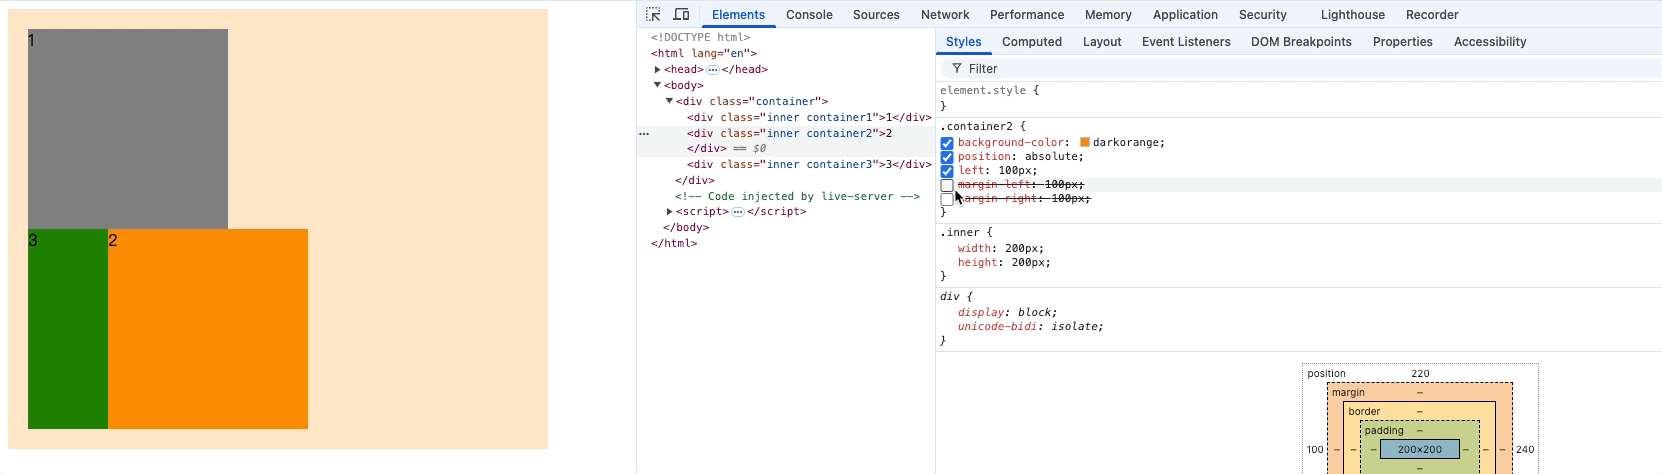Expand the script element node

669,212
